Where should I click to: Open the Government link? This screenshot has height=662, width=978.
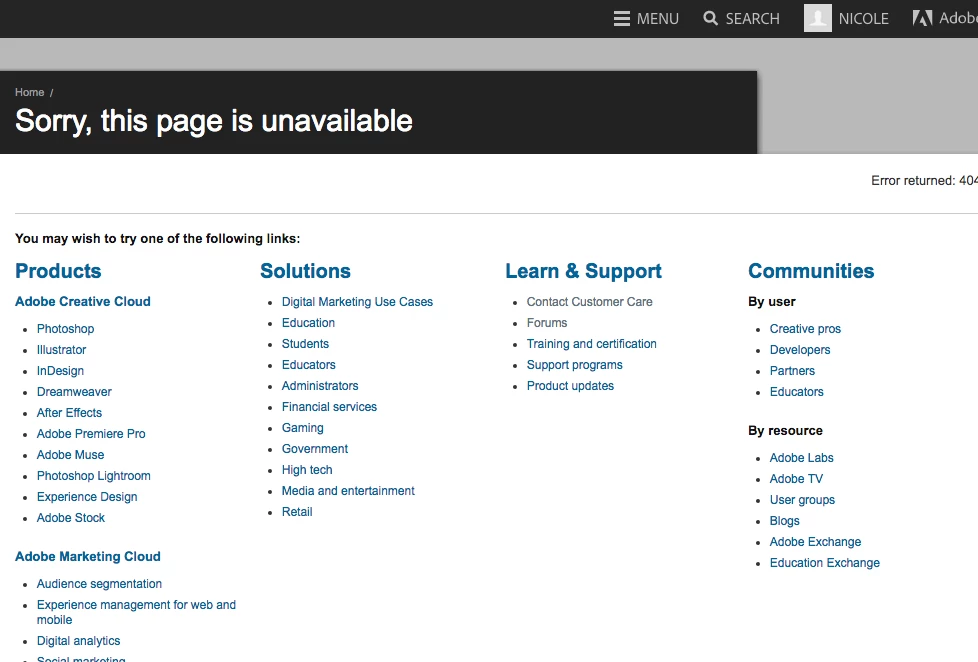click(315, 449)
